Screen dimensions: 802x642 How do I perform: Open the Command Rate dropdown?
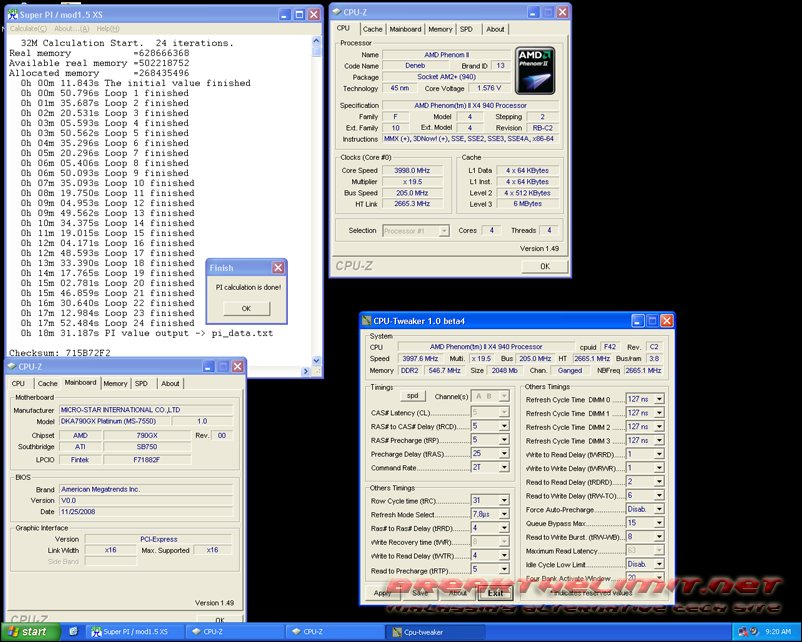[504, 467]
